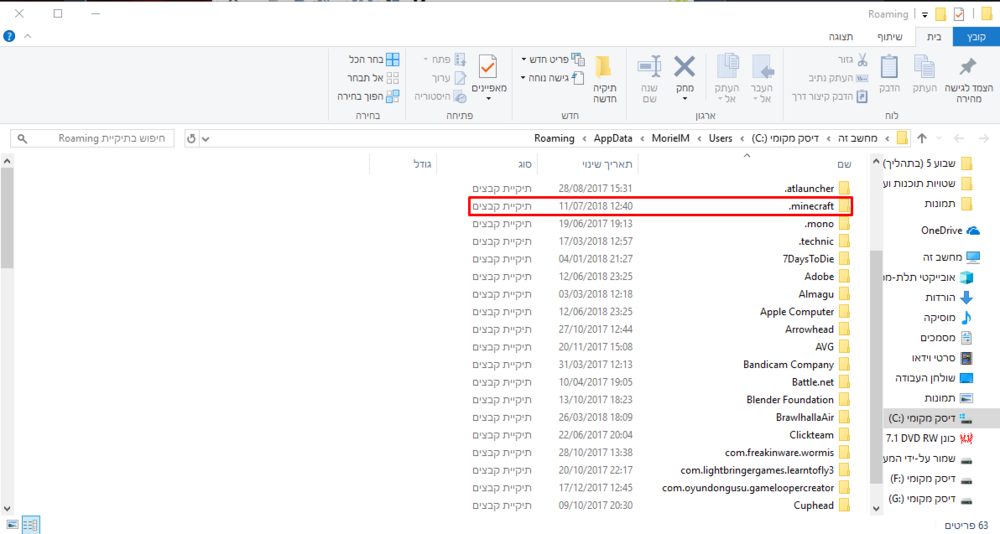Screen dimensions: 1000x534
Task: Switch to large icons view in status bar
Action: tap(13, 525)
